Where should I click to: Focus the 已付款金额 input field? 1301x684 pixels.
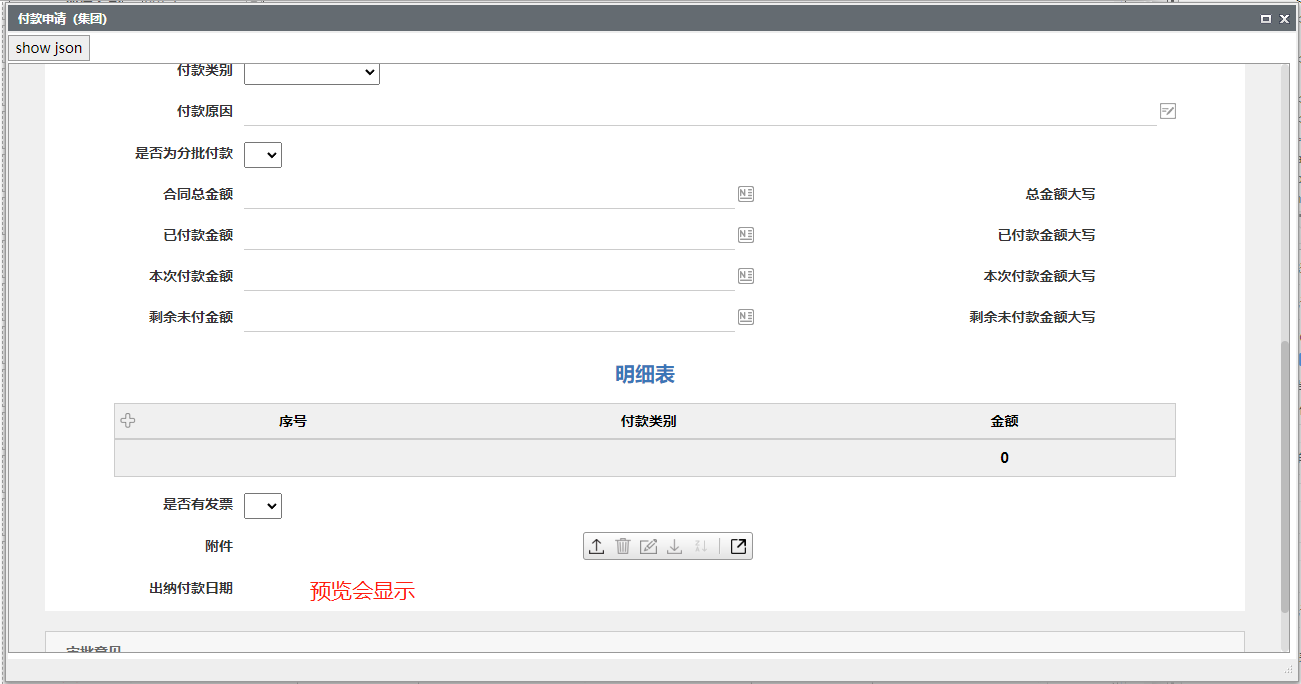[489, 235]
